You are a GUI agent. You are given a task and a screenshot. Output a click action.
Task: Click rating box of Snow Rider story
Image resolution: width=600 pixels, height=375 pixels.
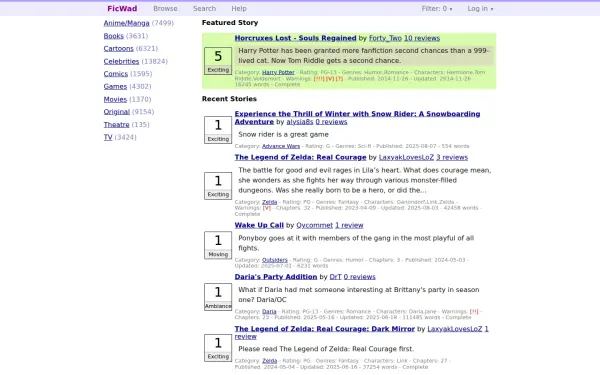[x=218, y=130]
